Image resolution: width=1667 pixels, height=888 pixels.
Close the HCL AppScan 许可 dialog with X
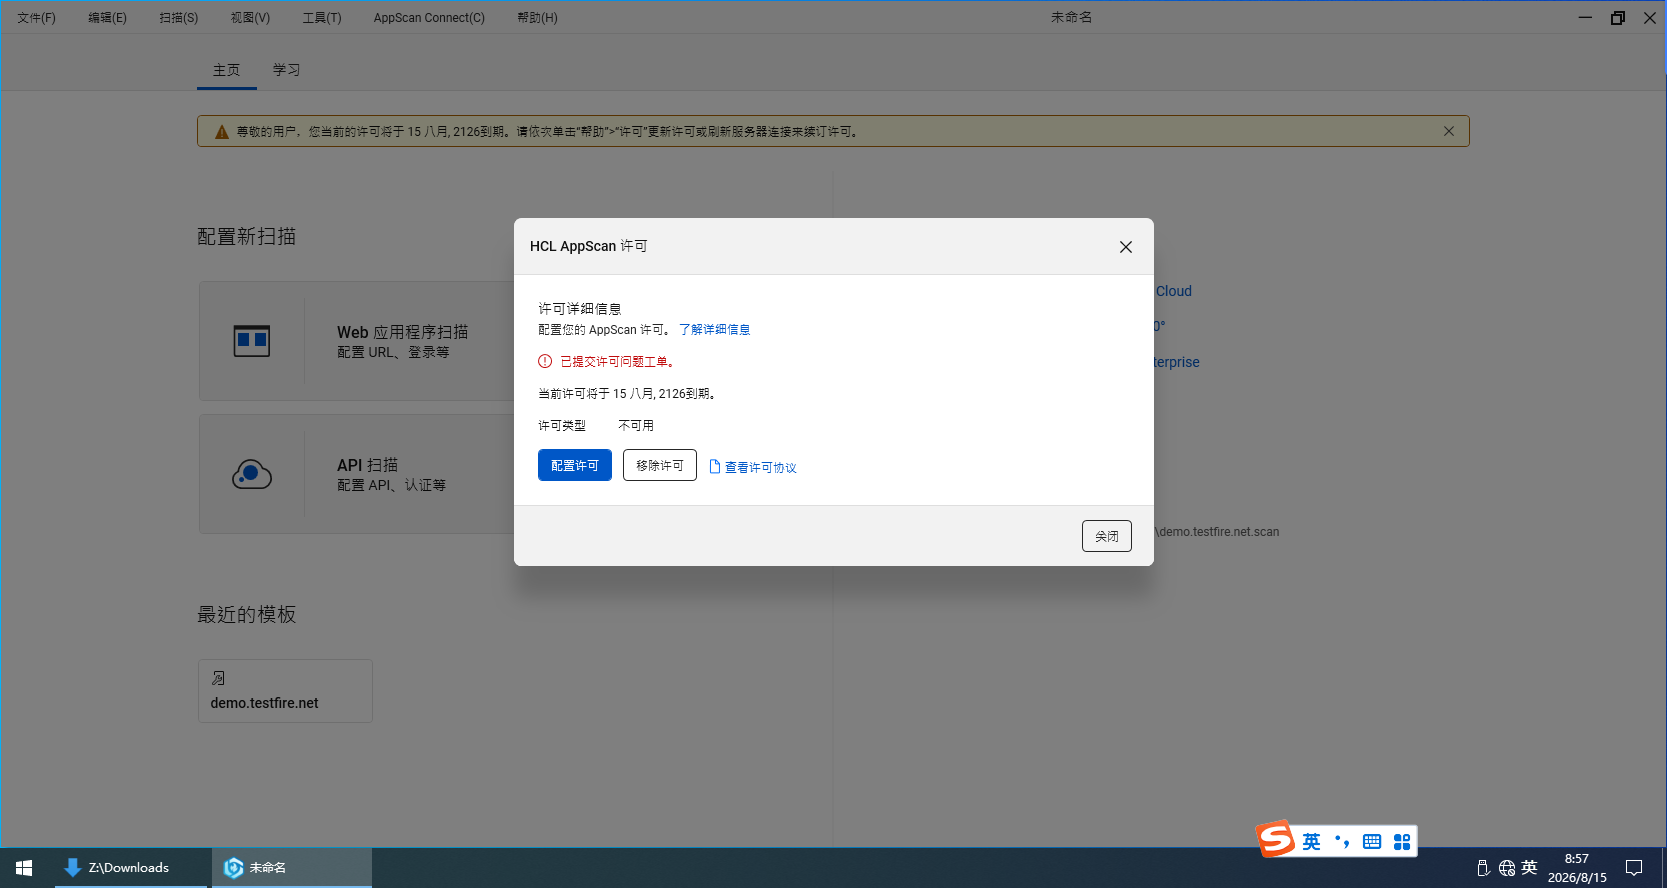[x=1126, y=247]
